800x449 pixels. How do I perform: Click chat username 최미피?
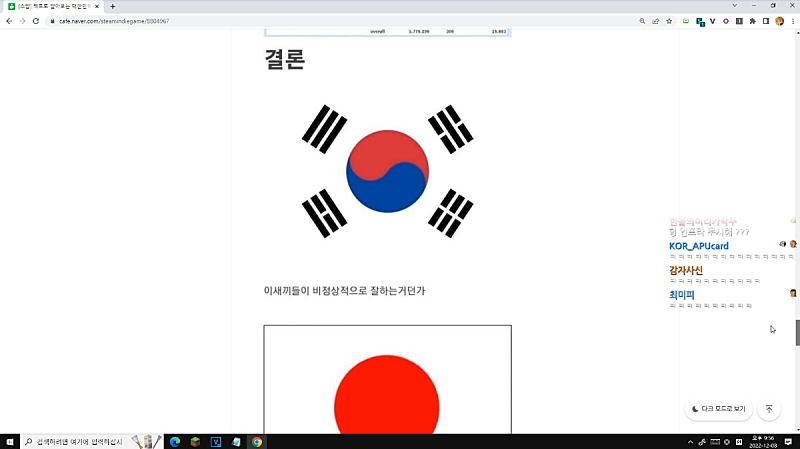pos(682,294)
